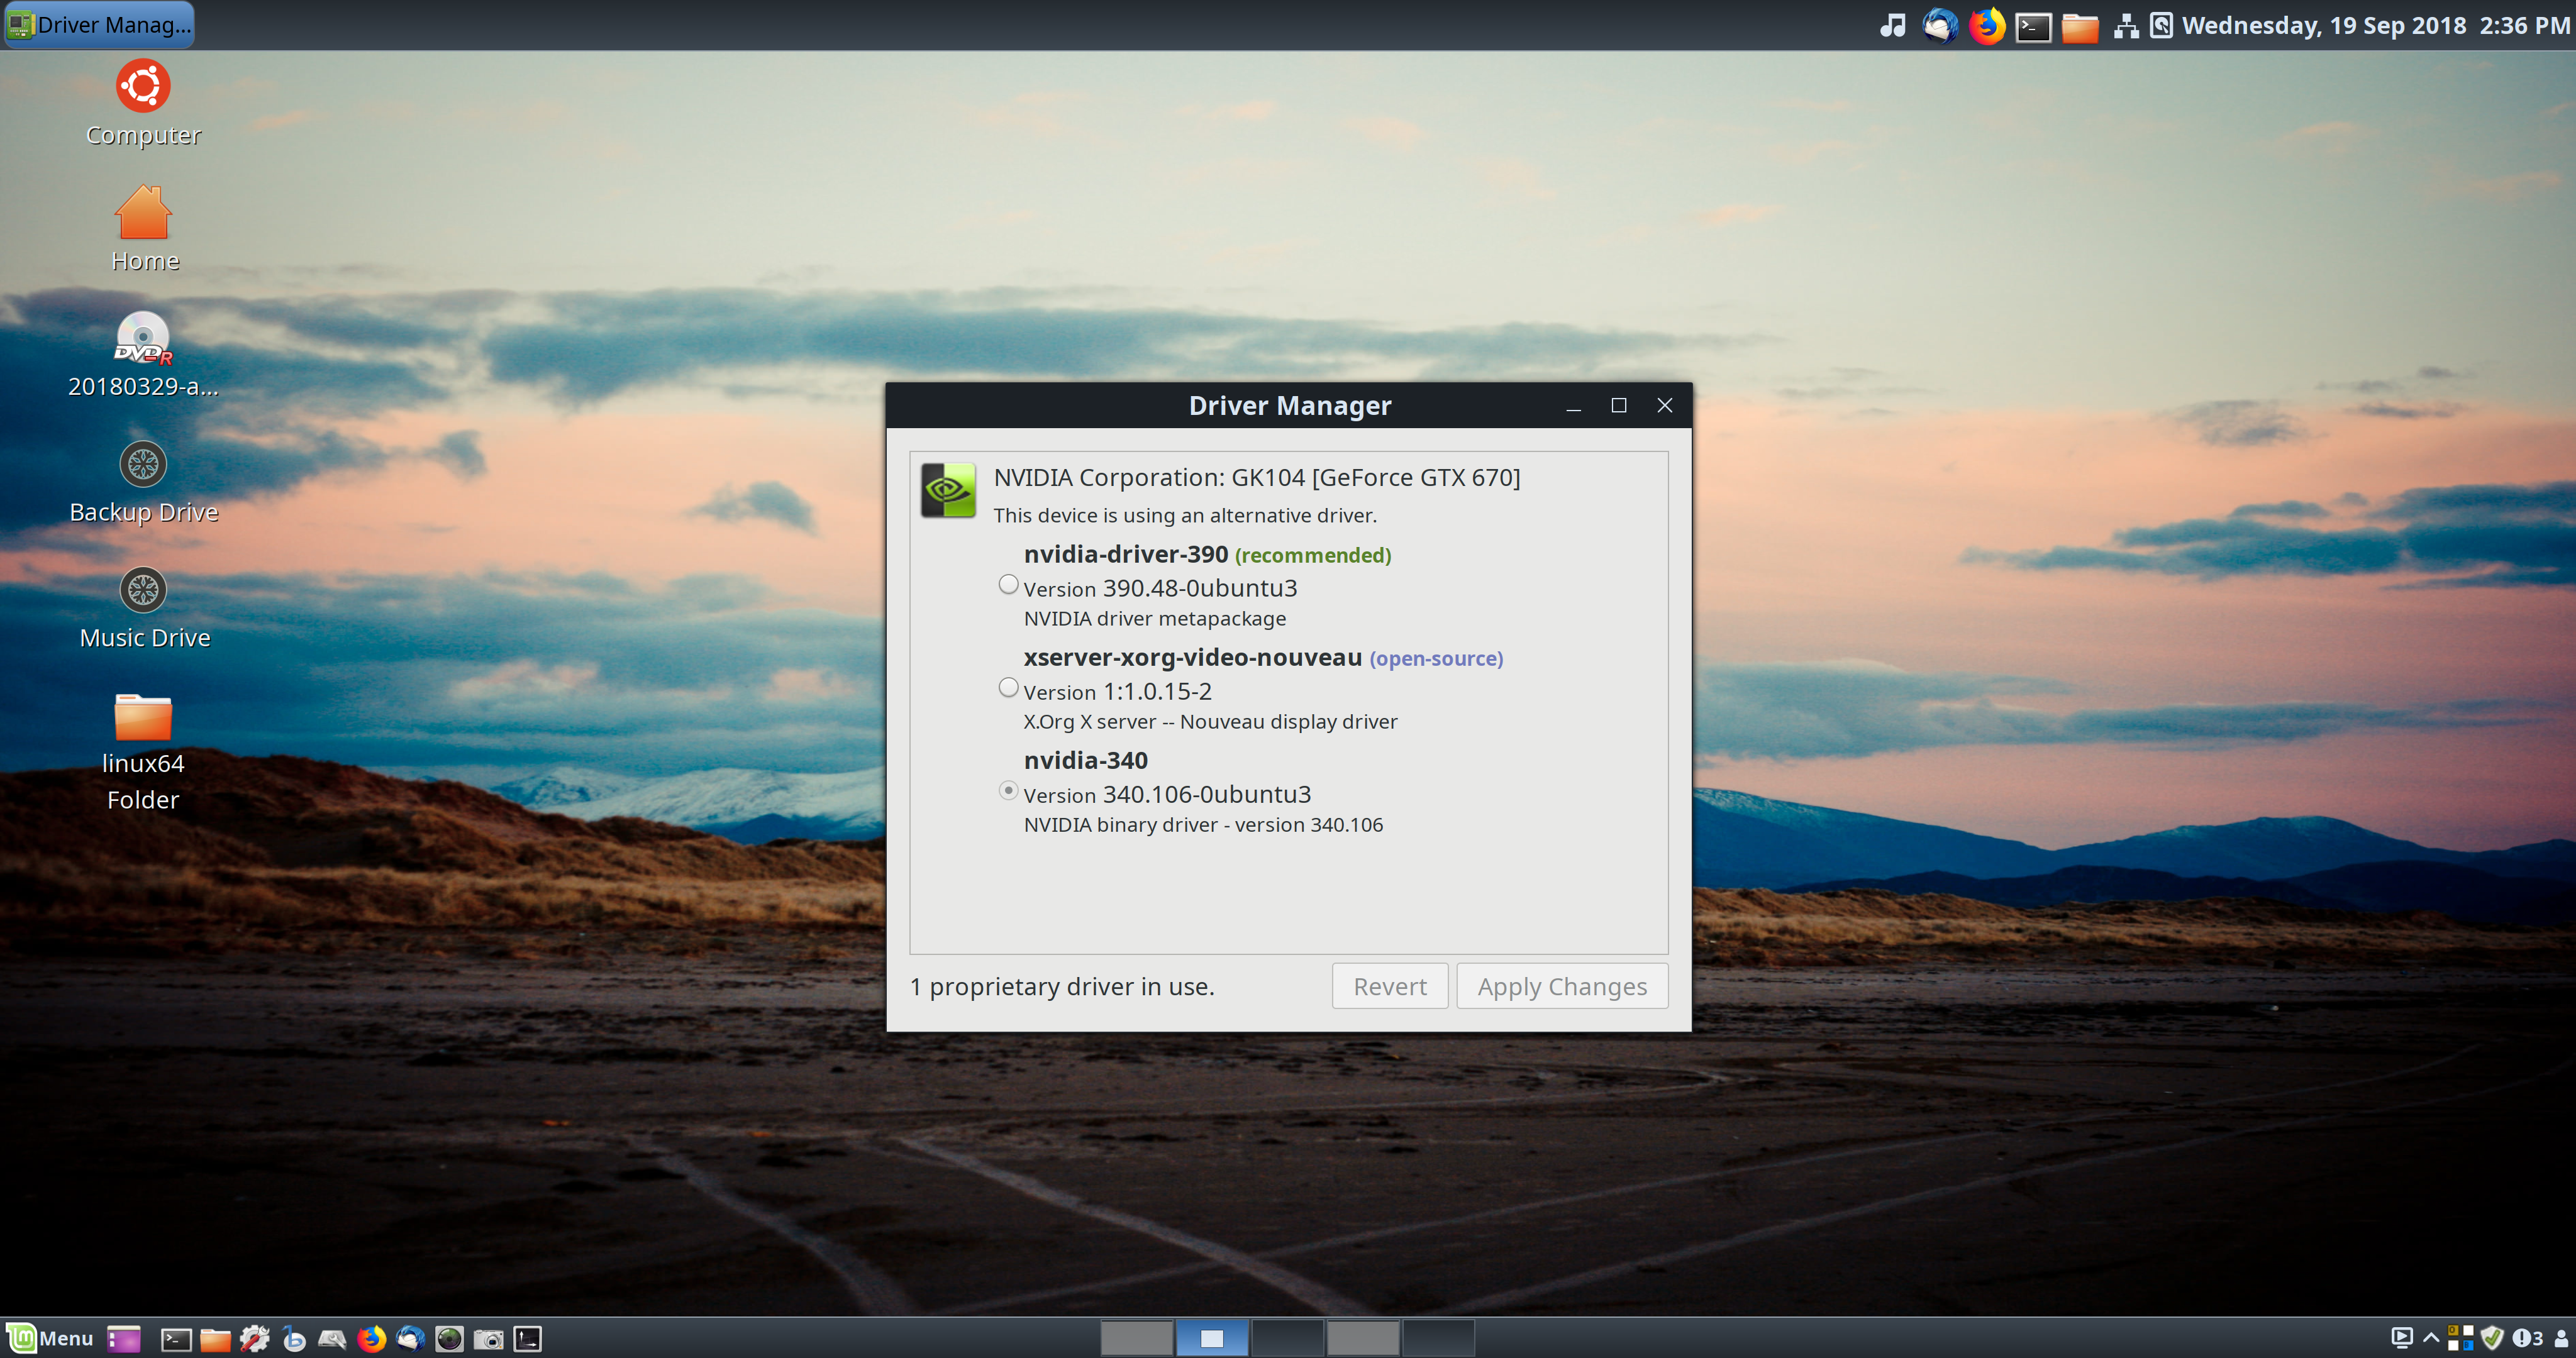
Task: Click the '(open-source)' label
Action: [x=1436, y=659]
